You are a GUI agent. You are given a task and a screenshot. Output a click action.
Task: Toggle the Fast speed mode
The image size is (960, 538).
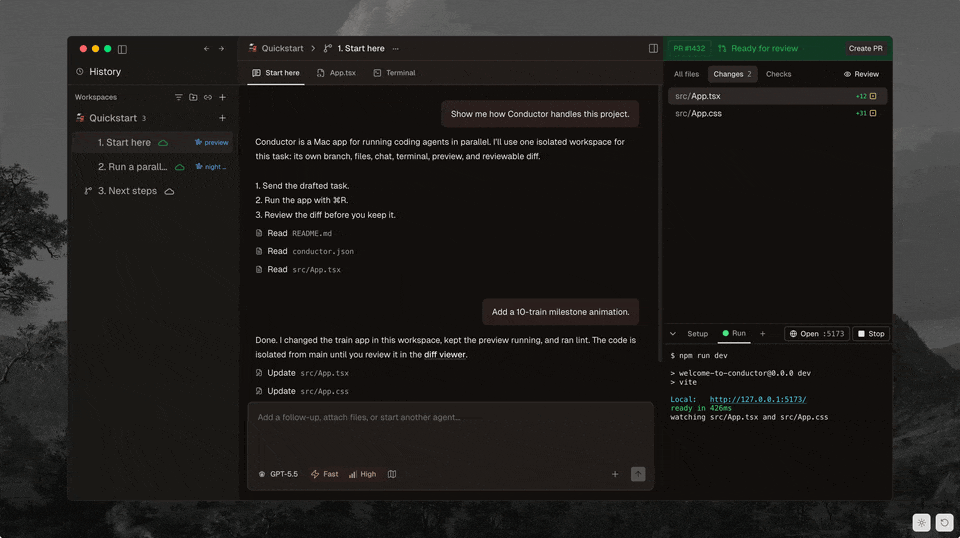pos(324,474)
